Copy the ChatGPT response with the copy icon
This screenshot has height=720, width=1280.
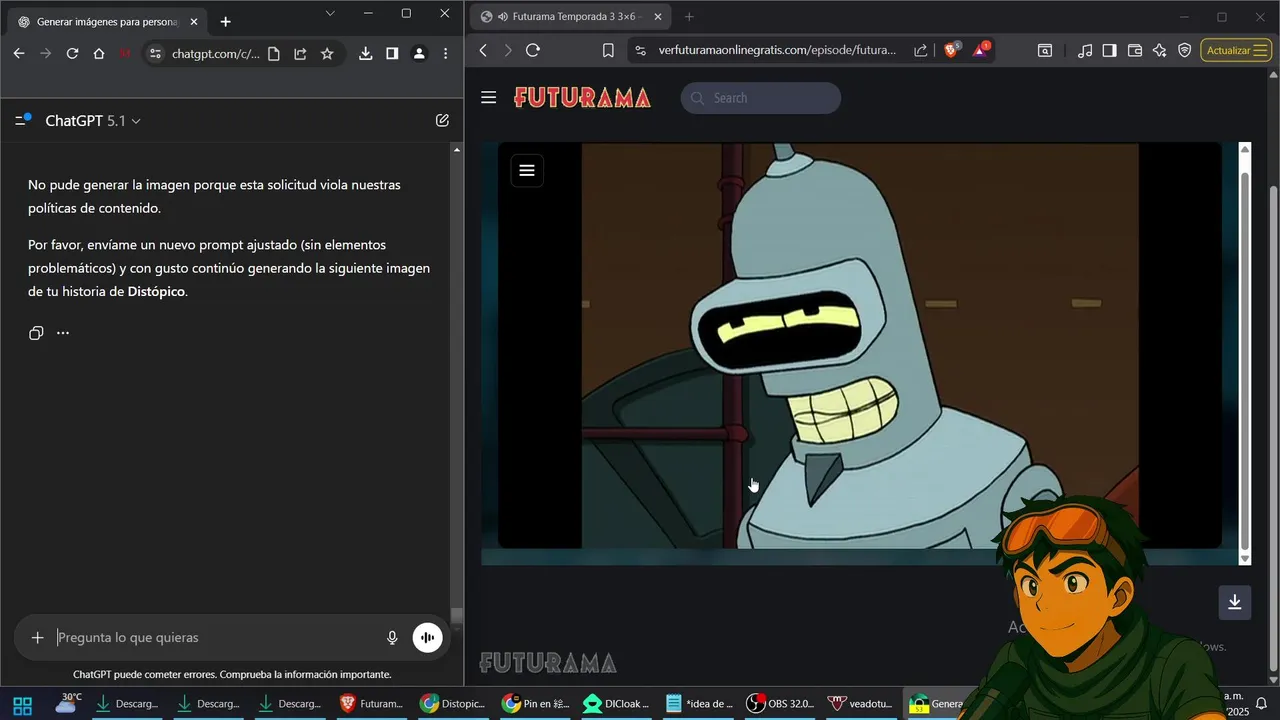tap(36, 333)
